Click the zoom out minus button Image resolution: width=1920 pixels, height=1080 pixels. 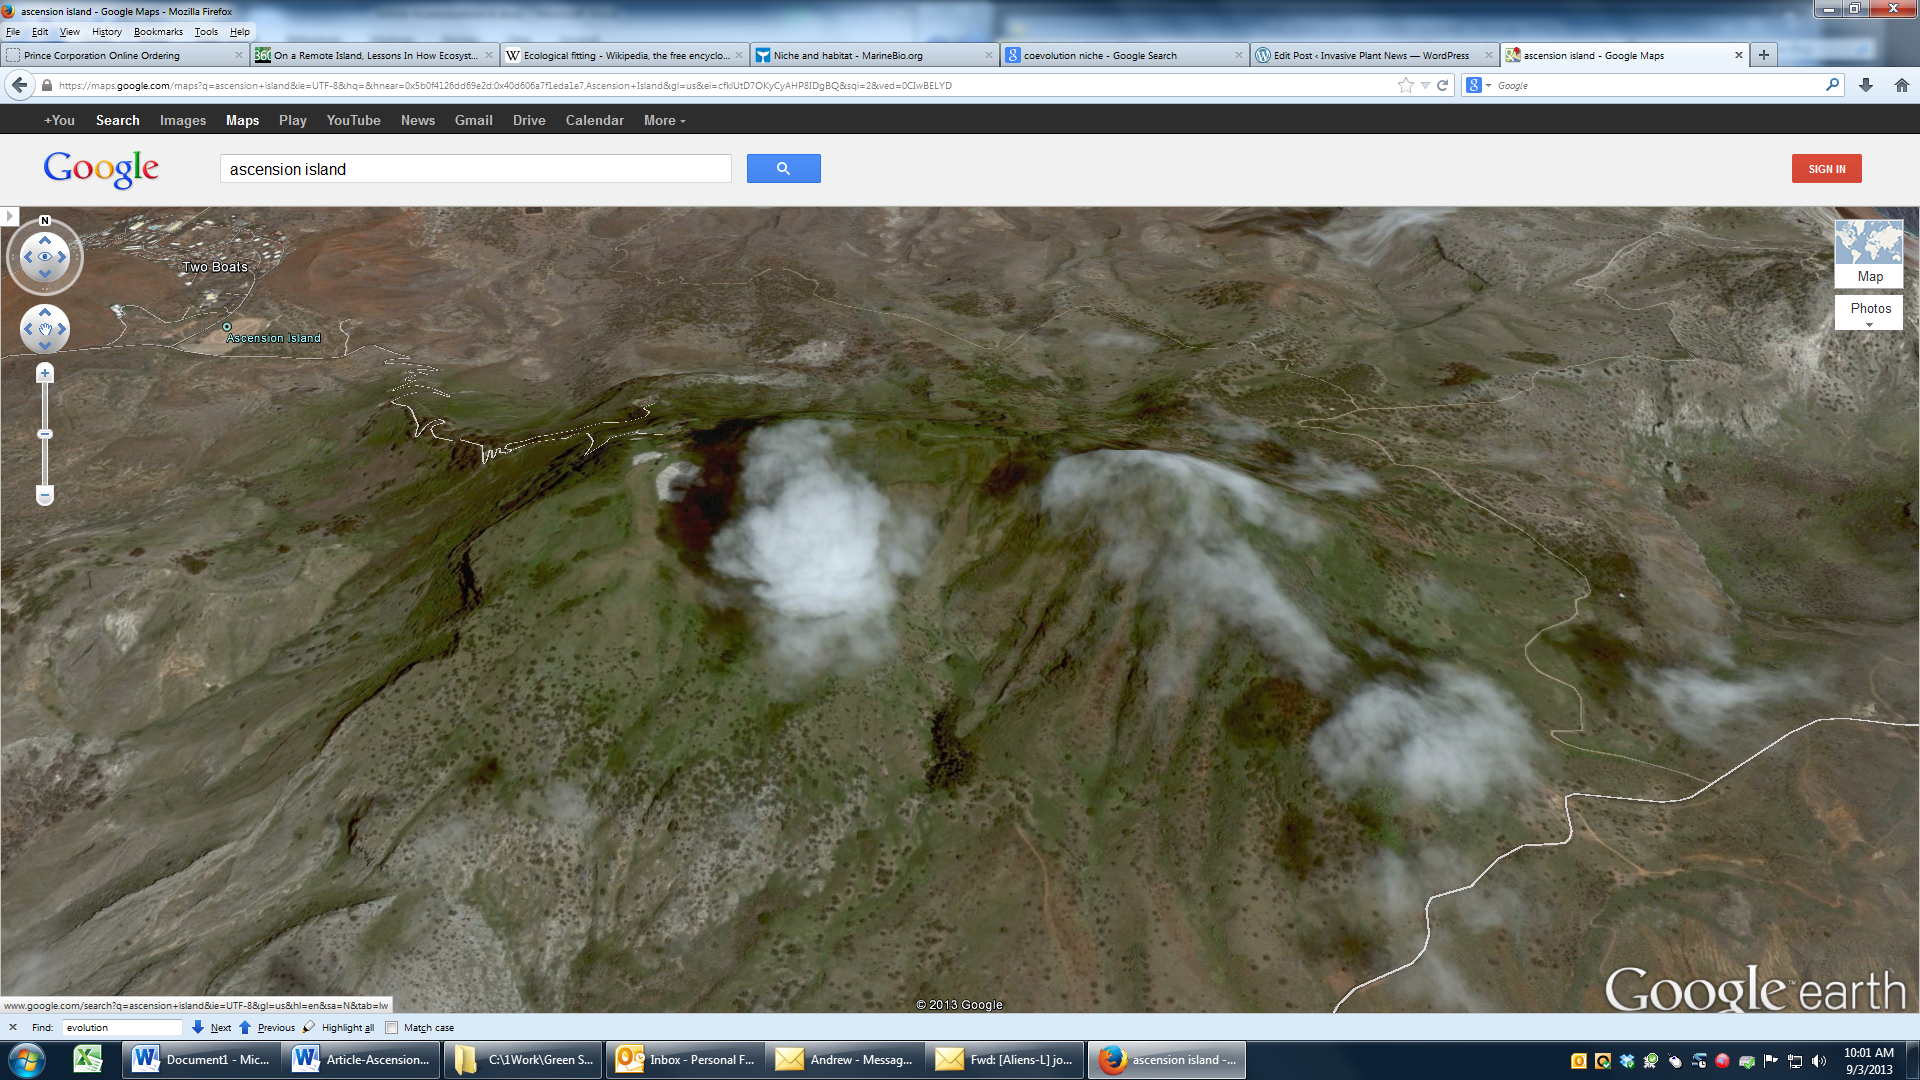[x=45, y=495]
